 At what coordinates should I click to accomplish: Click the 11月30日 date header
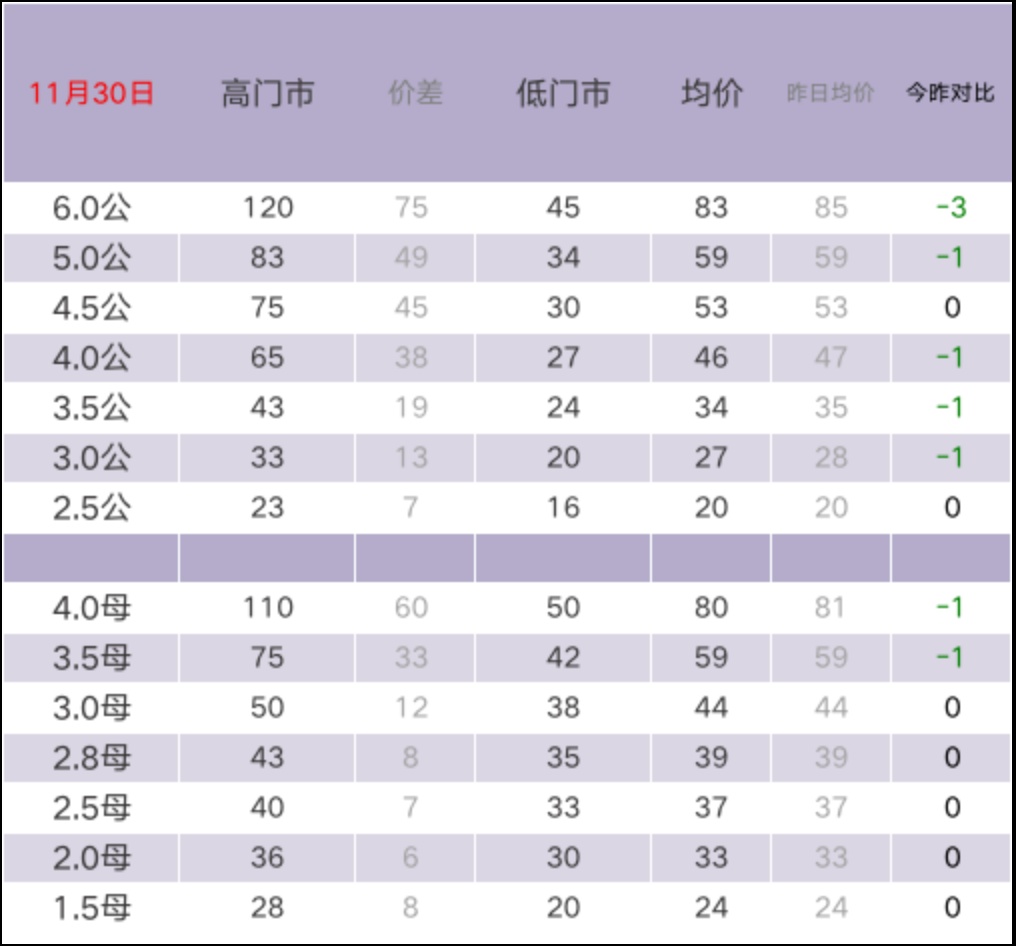click(91, 93)
